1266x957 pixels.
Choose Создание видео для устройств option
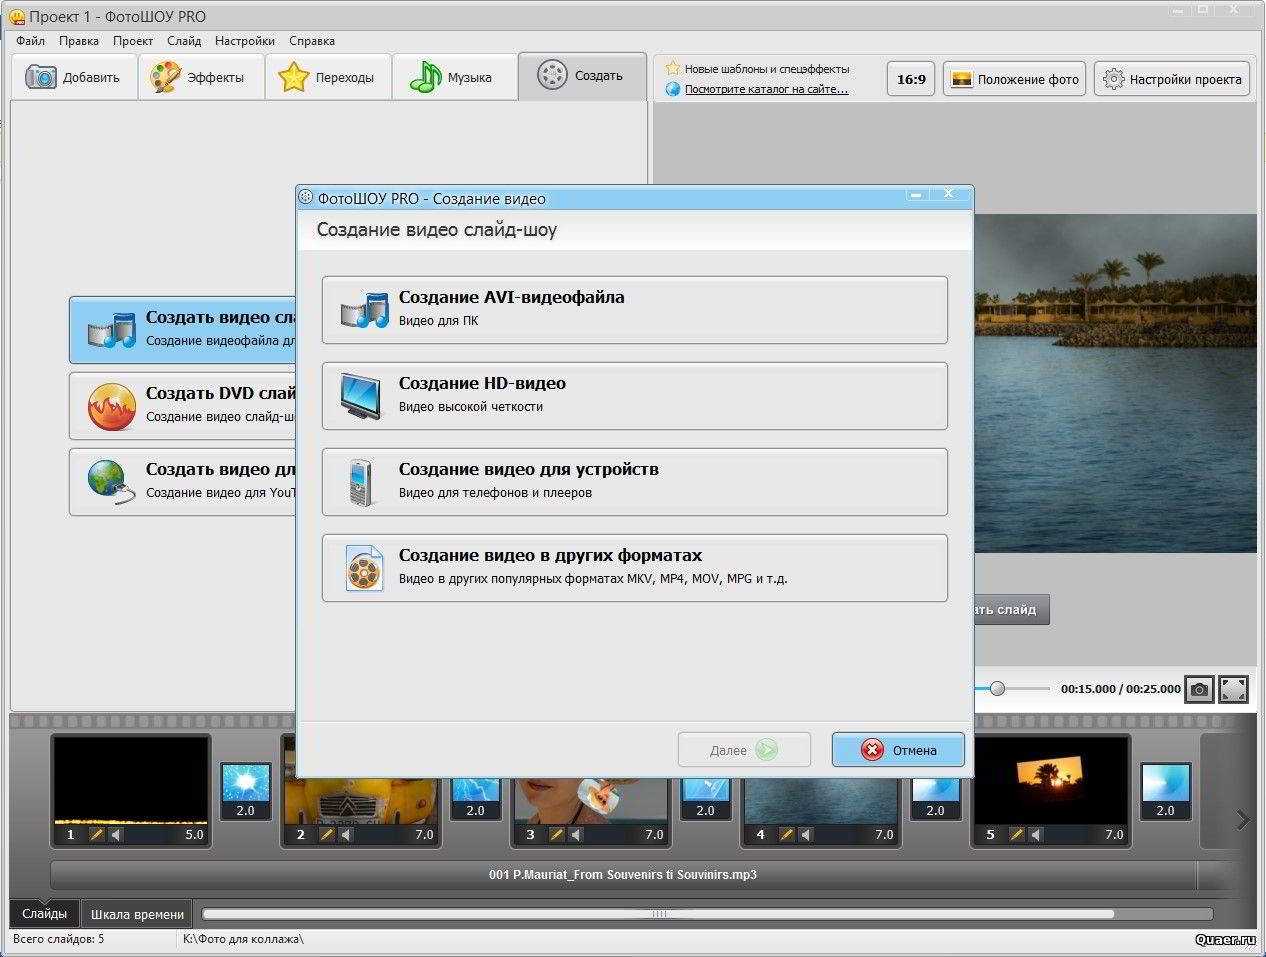[x=634, y=482]
